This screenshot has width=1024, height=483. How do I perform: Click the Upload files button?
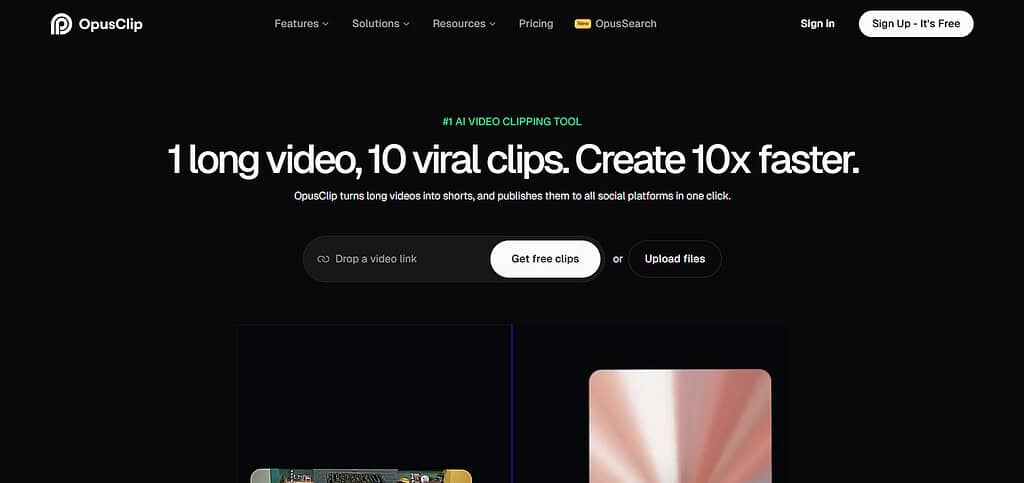(675, 259)
